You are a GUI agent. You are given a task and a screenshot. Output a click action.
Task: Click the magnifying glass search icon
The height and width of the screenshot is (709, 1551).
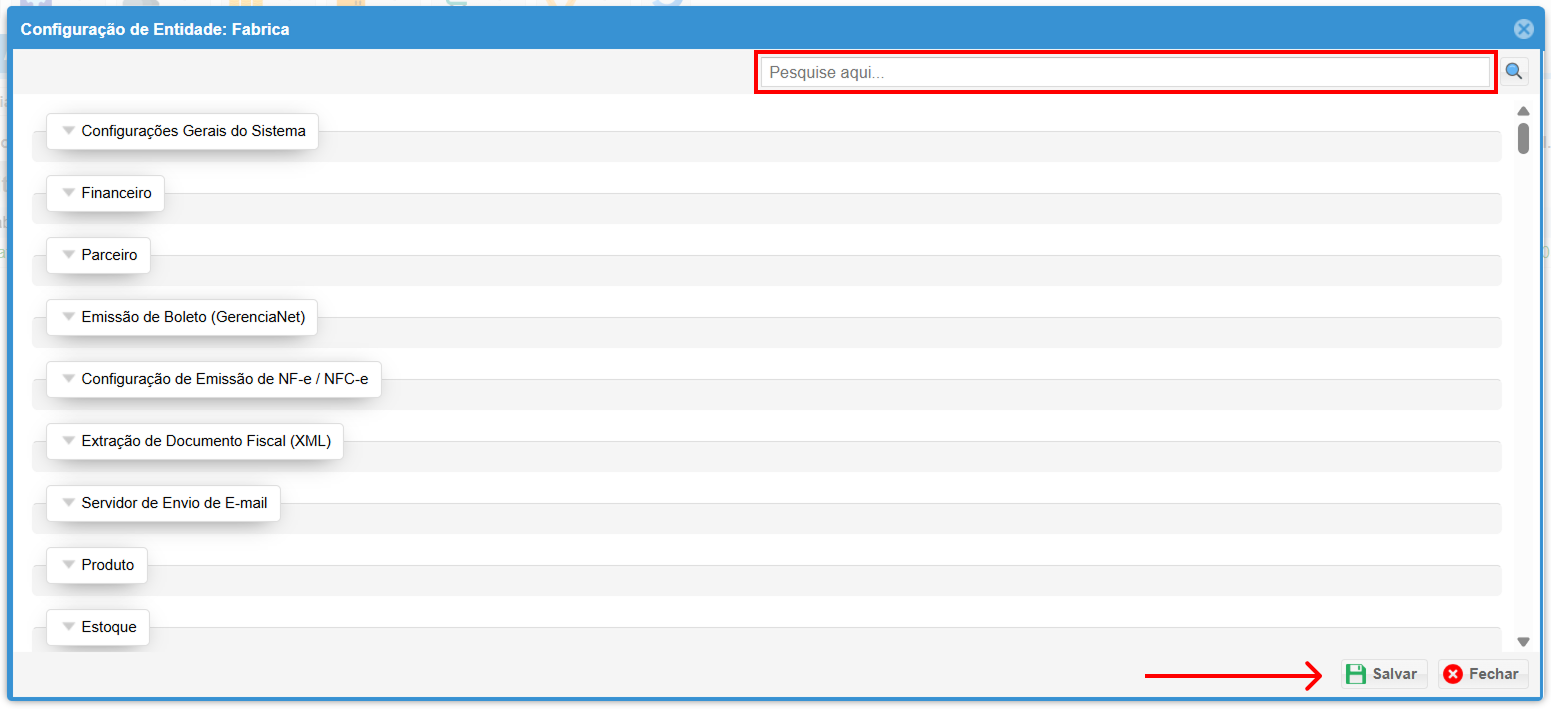[1514, 72]
